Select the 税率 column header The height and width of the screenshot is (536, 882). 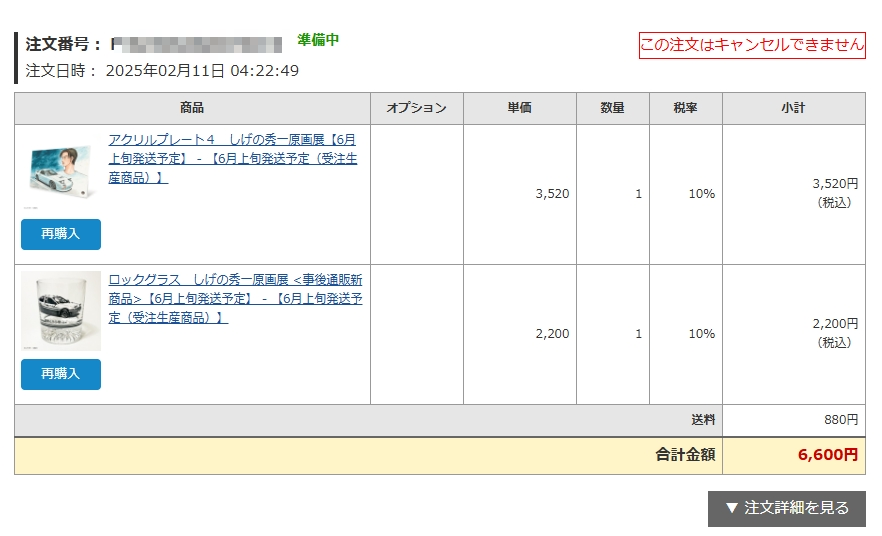(x=686, y=108)
